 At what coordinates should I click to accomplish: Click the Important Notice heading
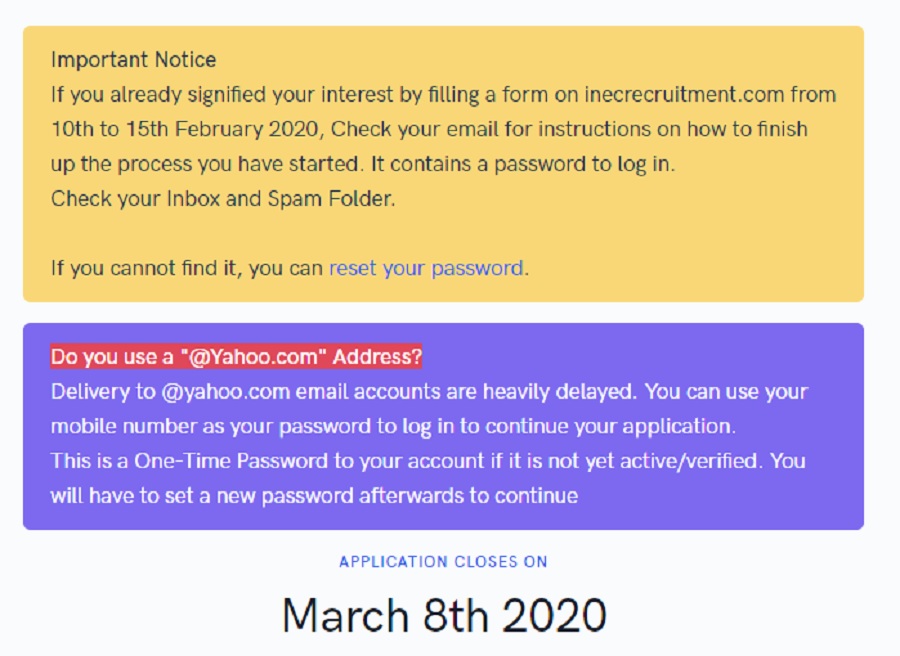coord(133,60)
